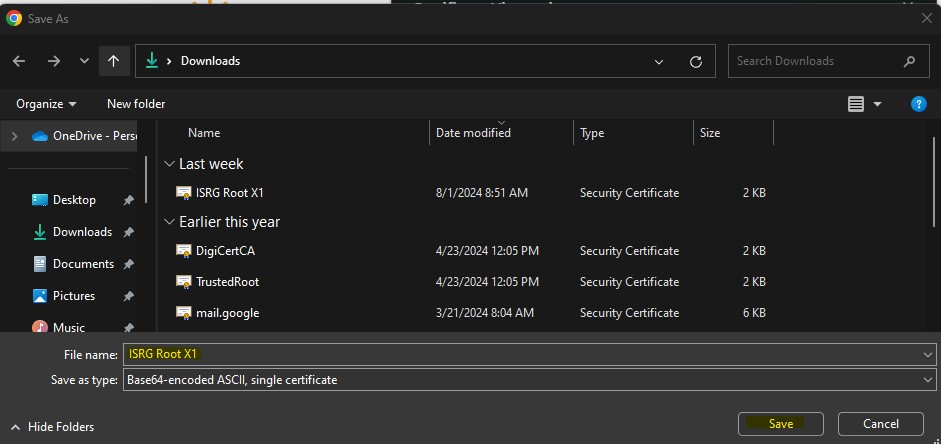Click the Music icon in sidebar
Screen dimensions: 941x444
click(40, 327)
